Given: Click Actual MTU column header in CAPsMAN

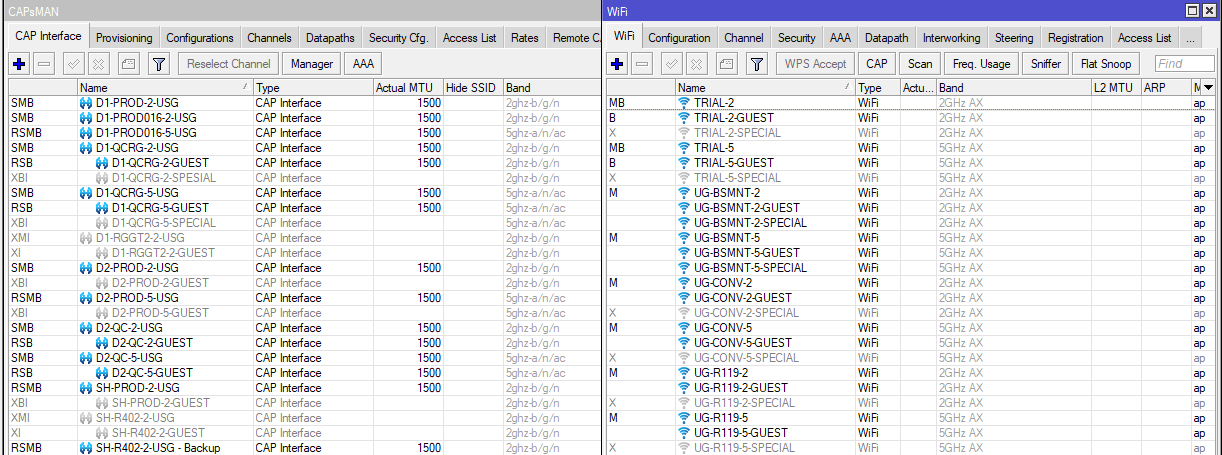Looking at the screenshot, I should (408, 88).
